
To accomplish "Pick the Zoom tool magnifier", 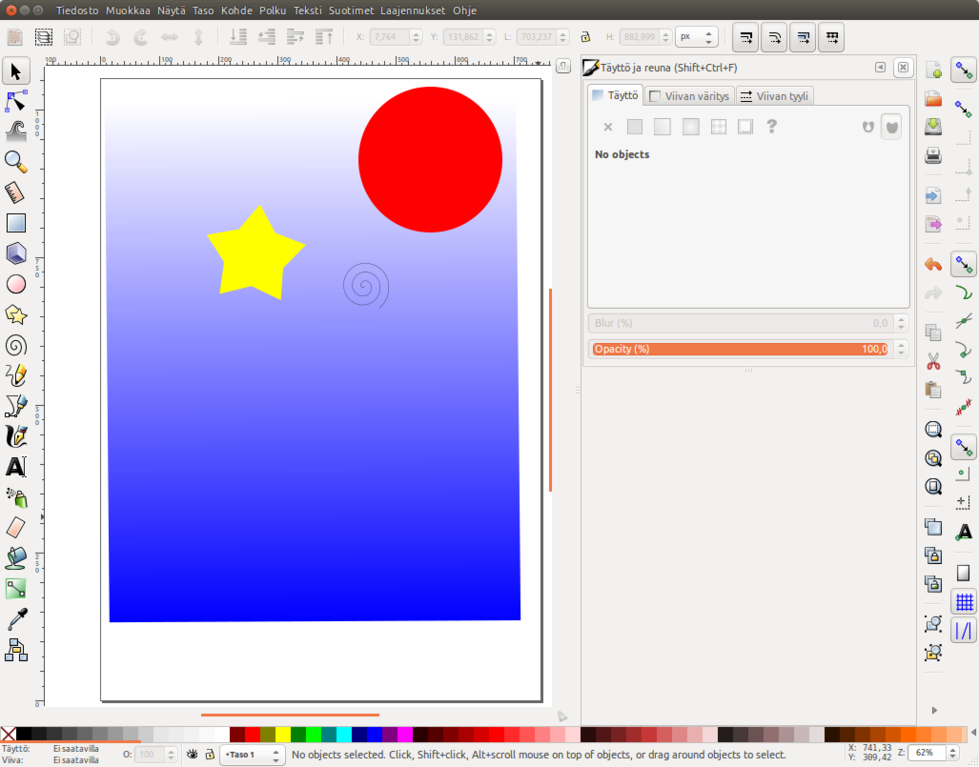I will click(16, 162).
